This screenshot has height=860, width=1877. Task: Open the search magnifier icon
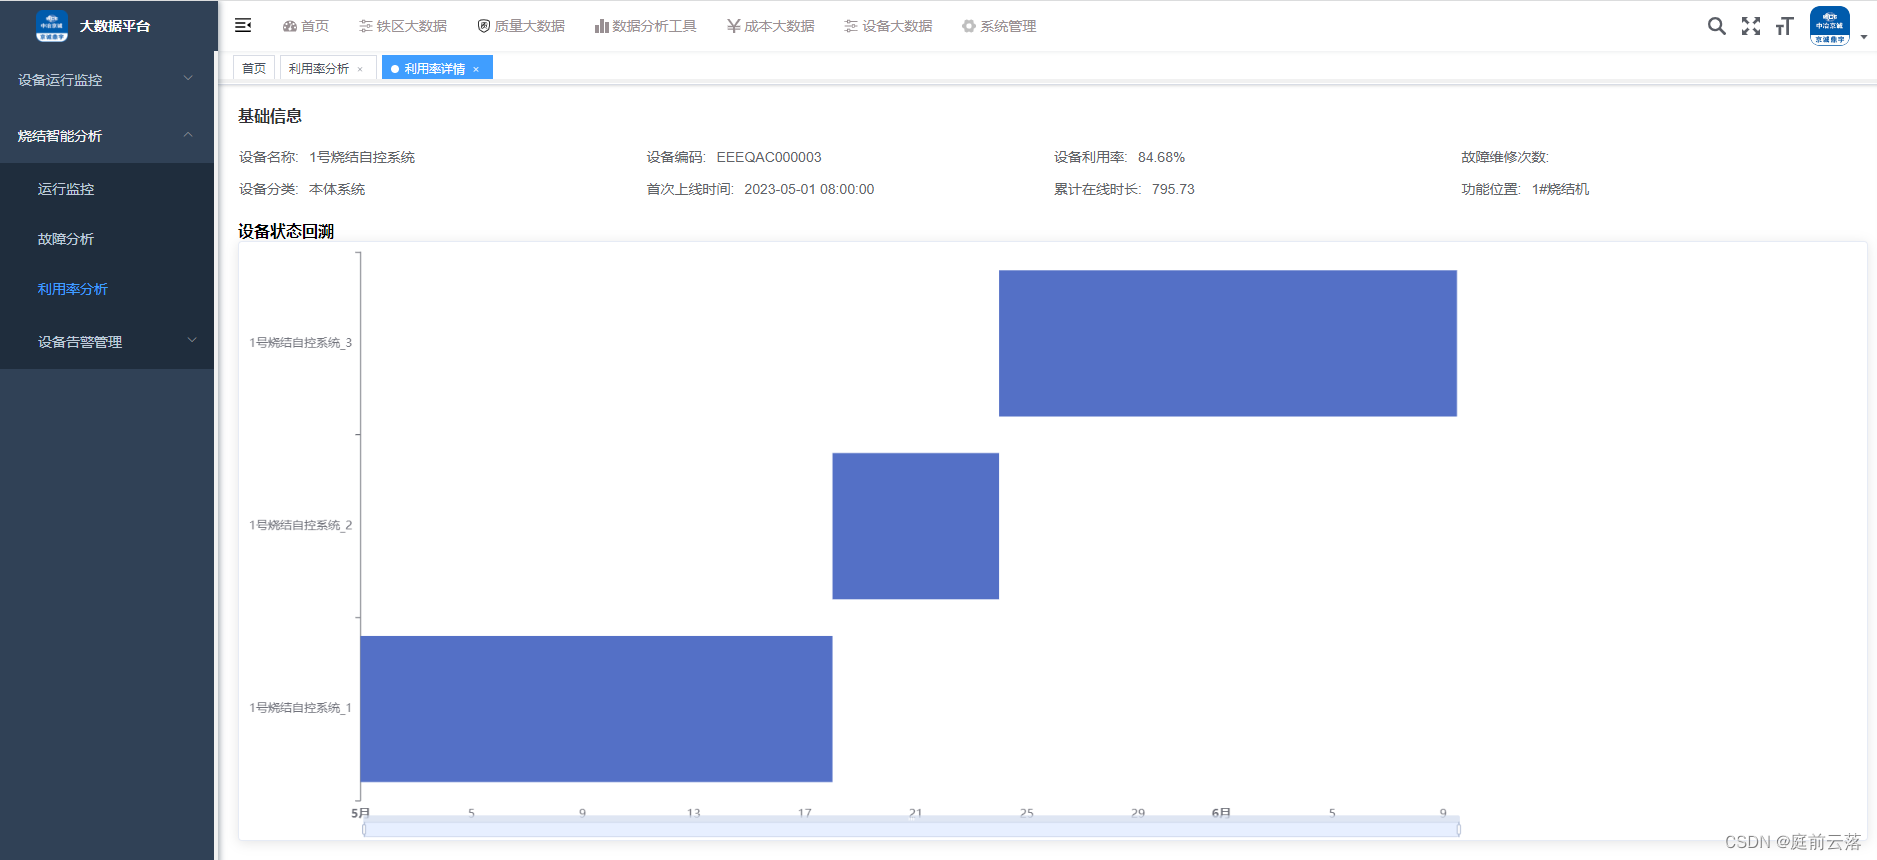pos(1716,26)
